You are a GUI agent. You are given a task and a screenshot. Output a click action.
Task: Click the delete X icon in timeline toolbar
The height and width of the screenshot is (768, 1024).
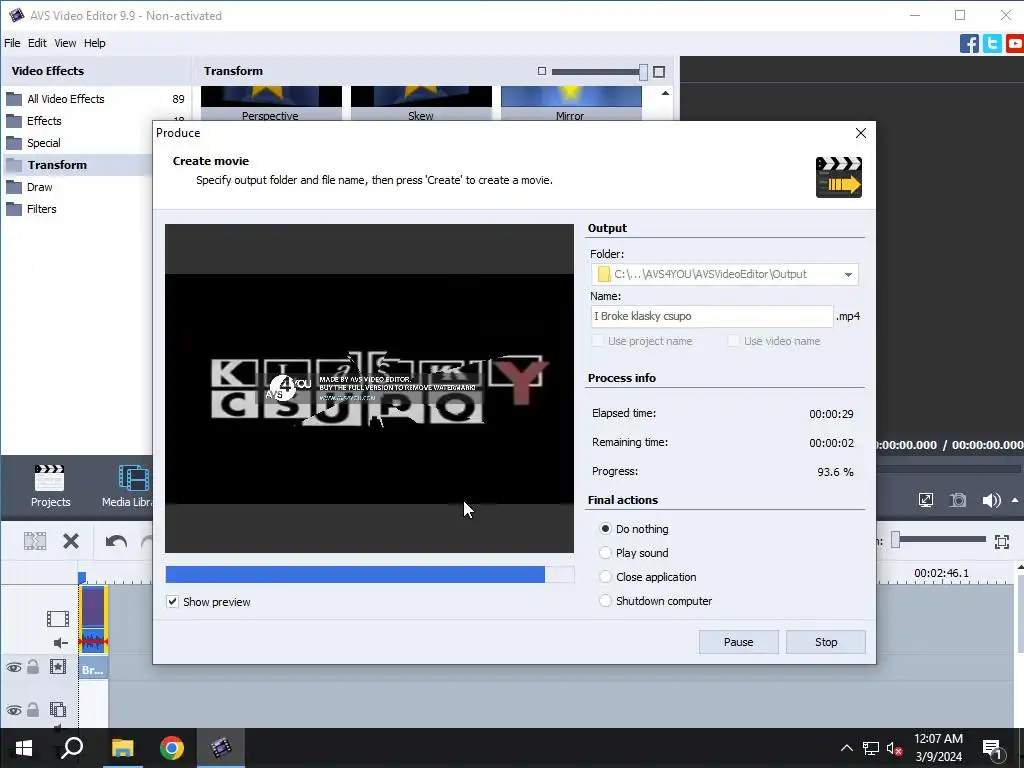pyautogui.click(x=71, y=541)
